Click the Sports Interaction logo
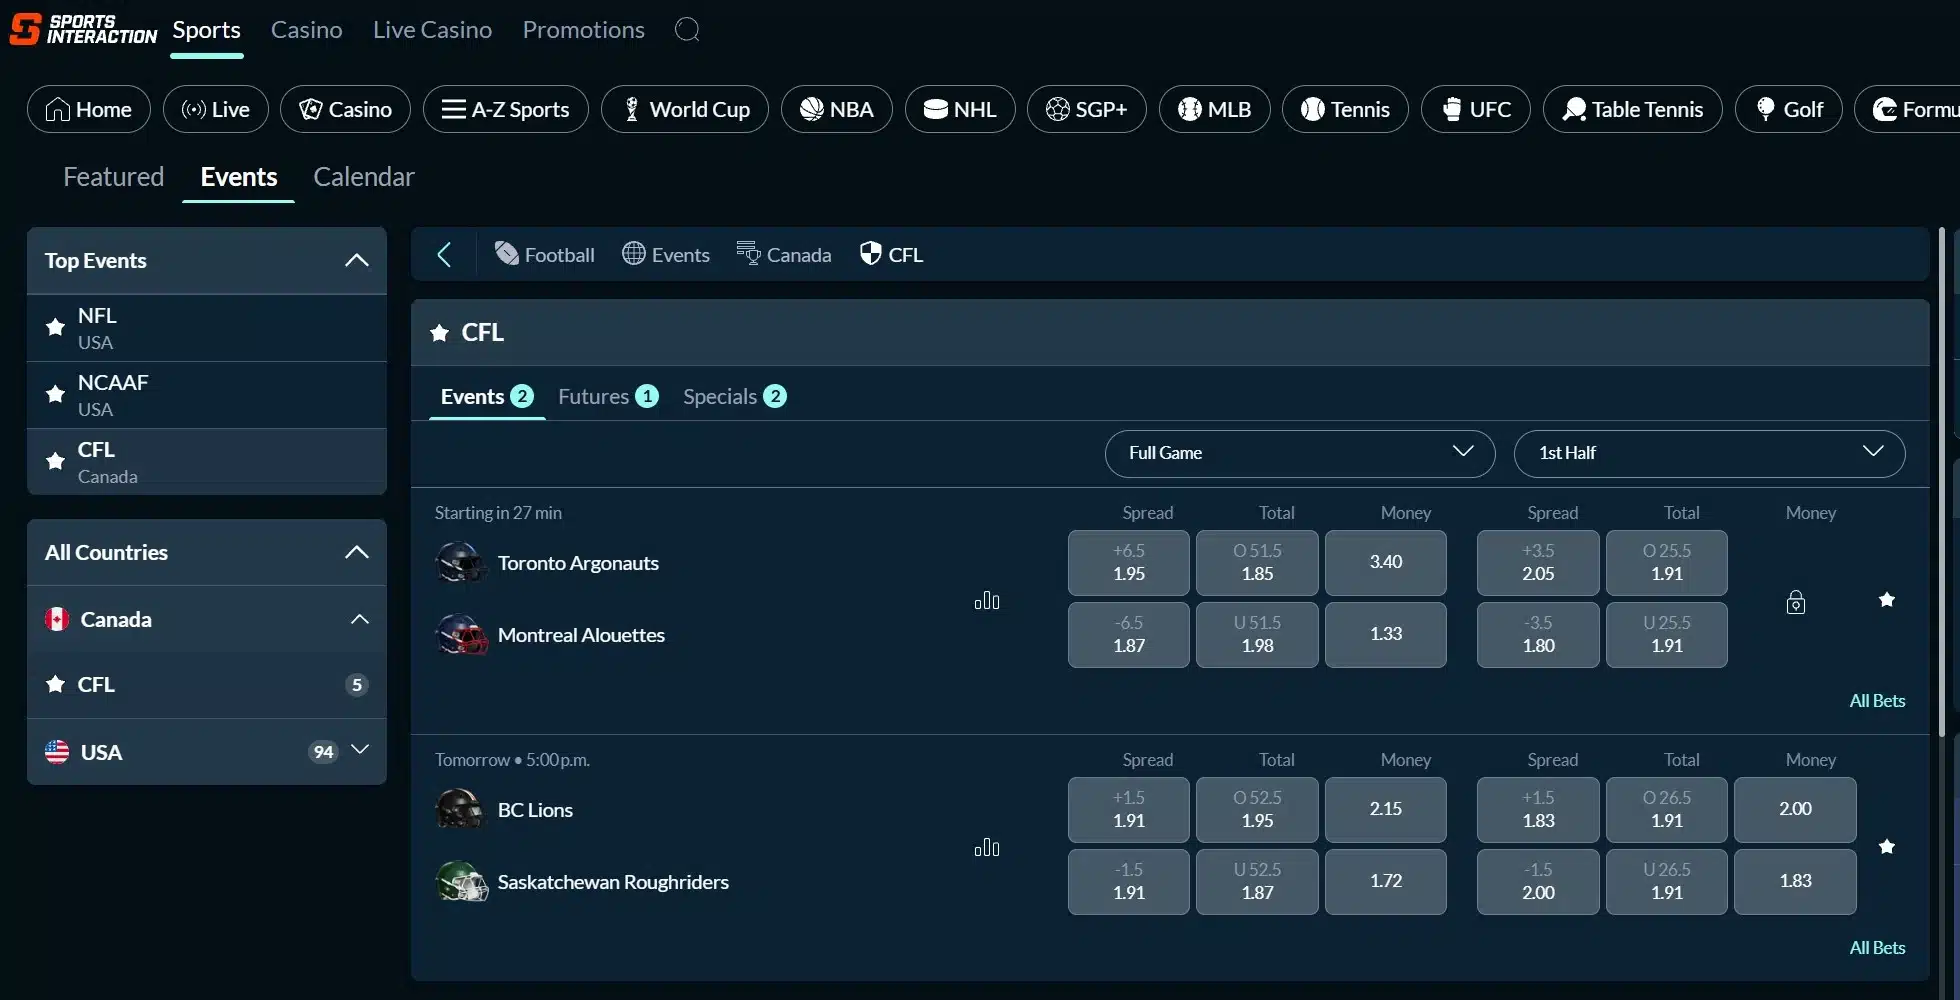 tap(83, 29)
